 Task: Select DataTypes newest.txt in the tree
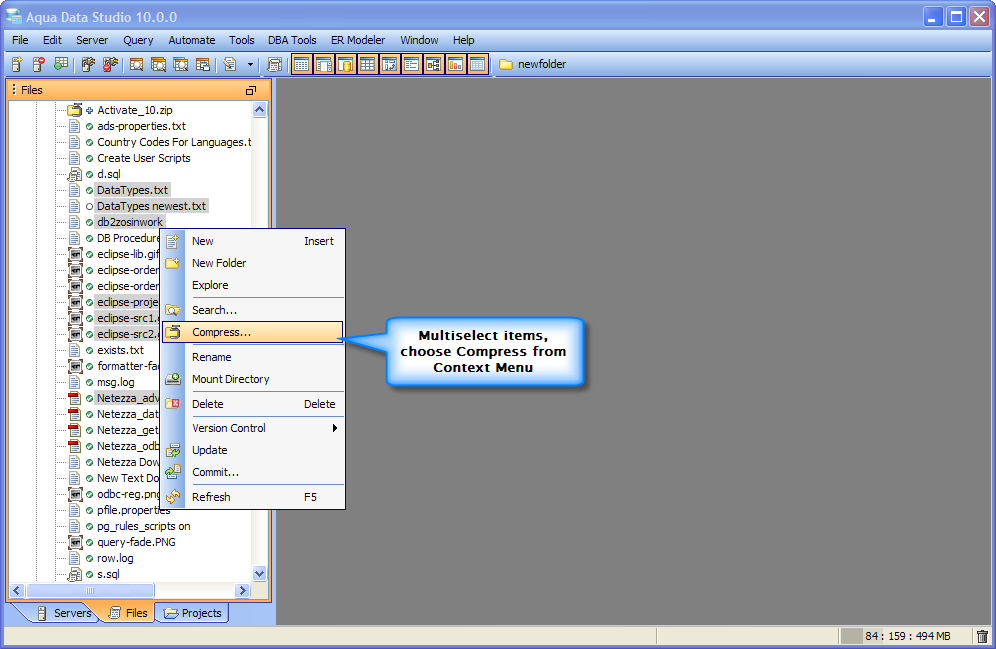point(151,206)
